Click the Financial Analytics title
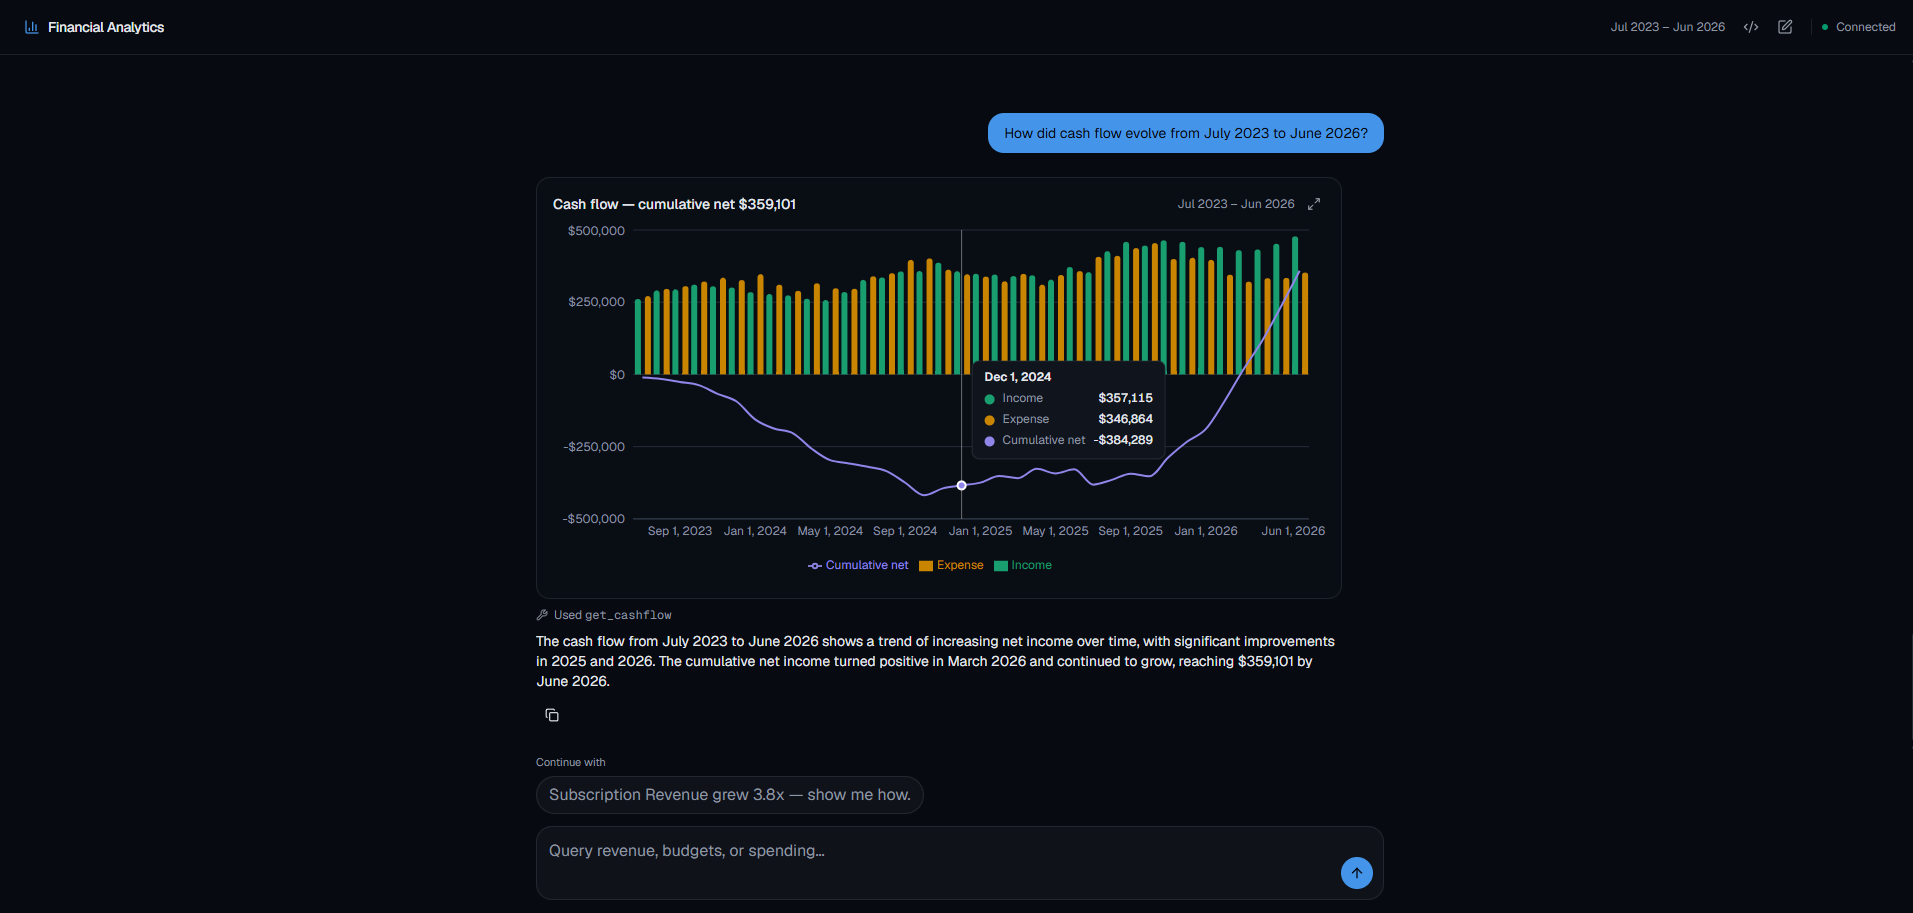1913x913 pixels. click(x=106, y=27)
